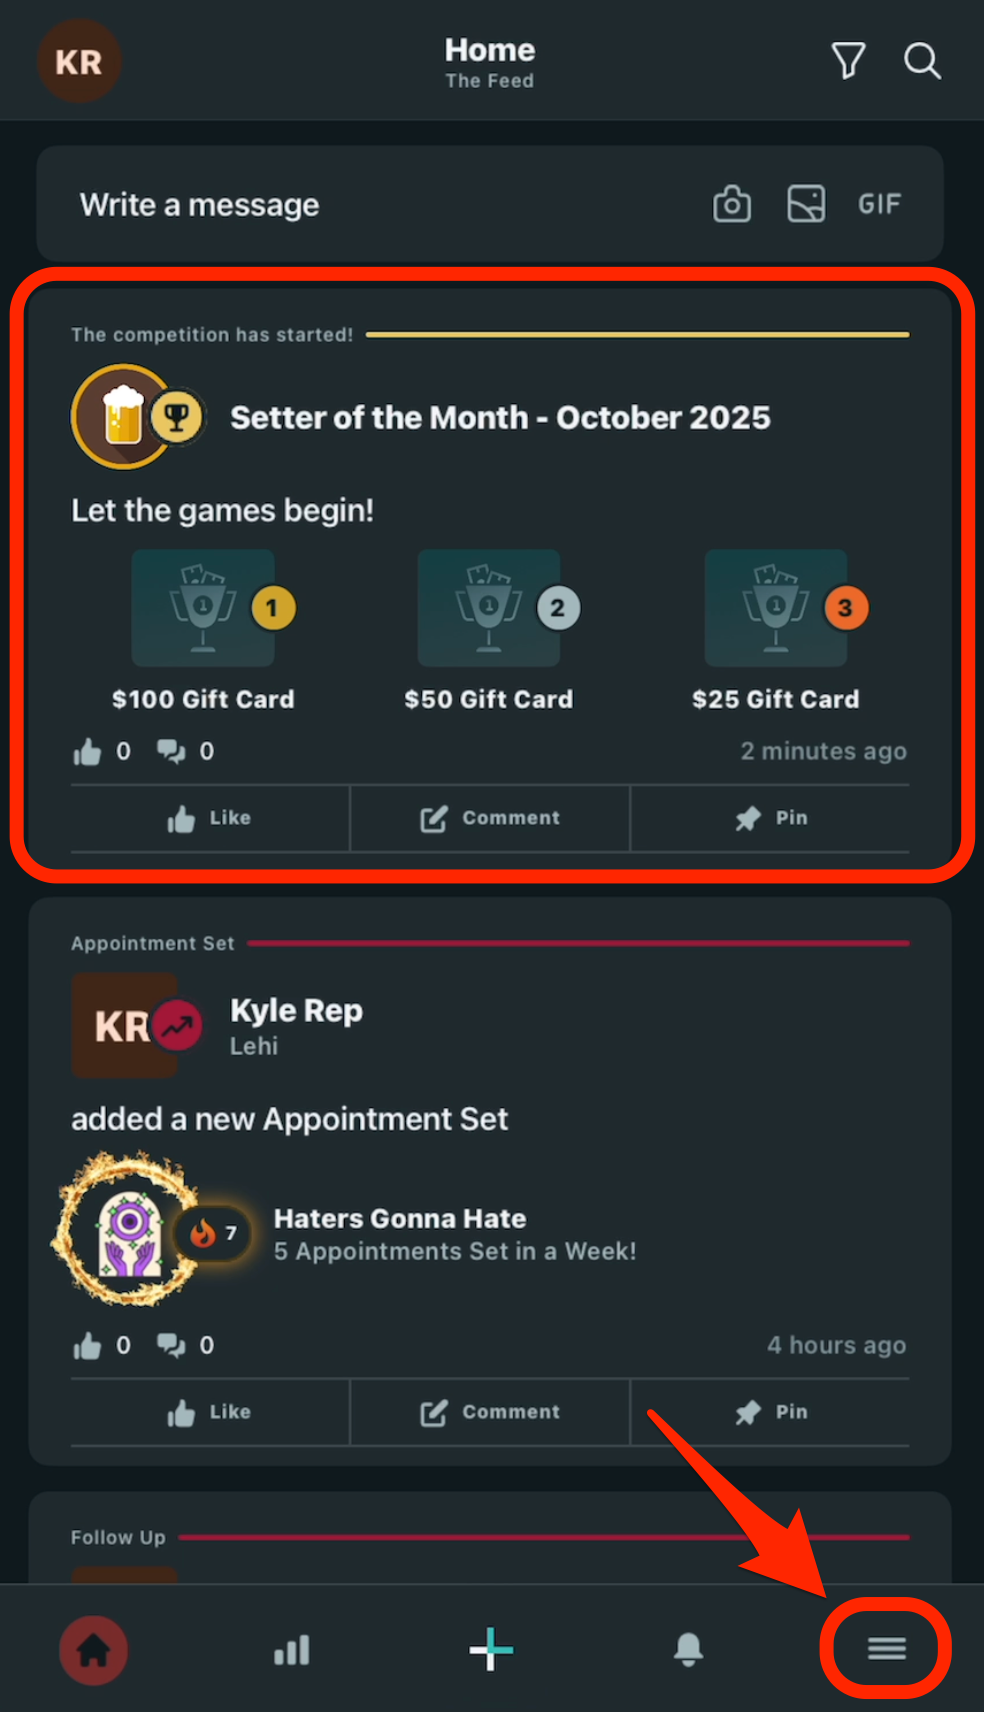Open the $100 Gift Card first prize

pyautogui.click(x=203, y=630)
